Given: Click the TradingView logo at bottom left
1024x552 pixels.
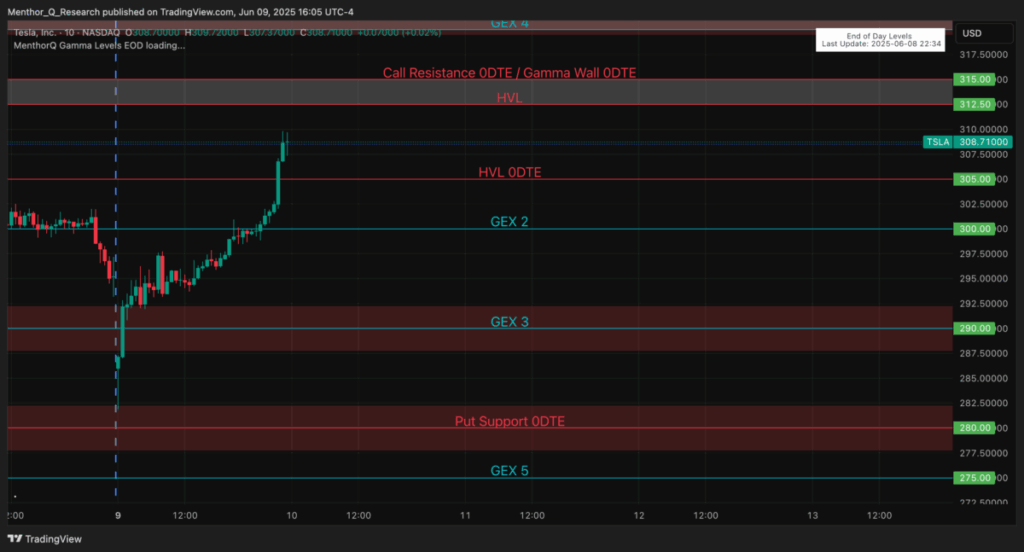Looking at the screenshot, I should (44, 539).
